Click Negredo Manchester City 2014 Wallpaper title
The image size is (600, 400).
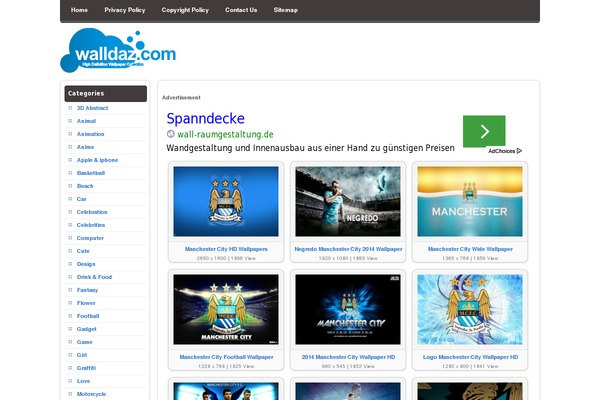[x=348, y=249]
